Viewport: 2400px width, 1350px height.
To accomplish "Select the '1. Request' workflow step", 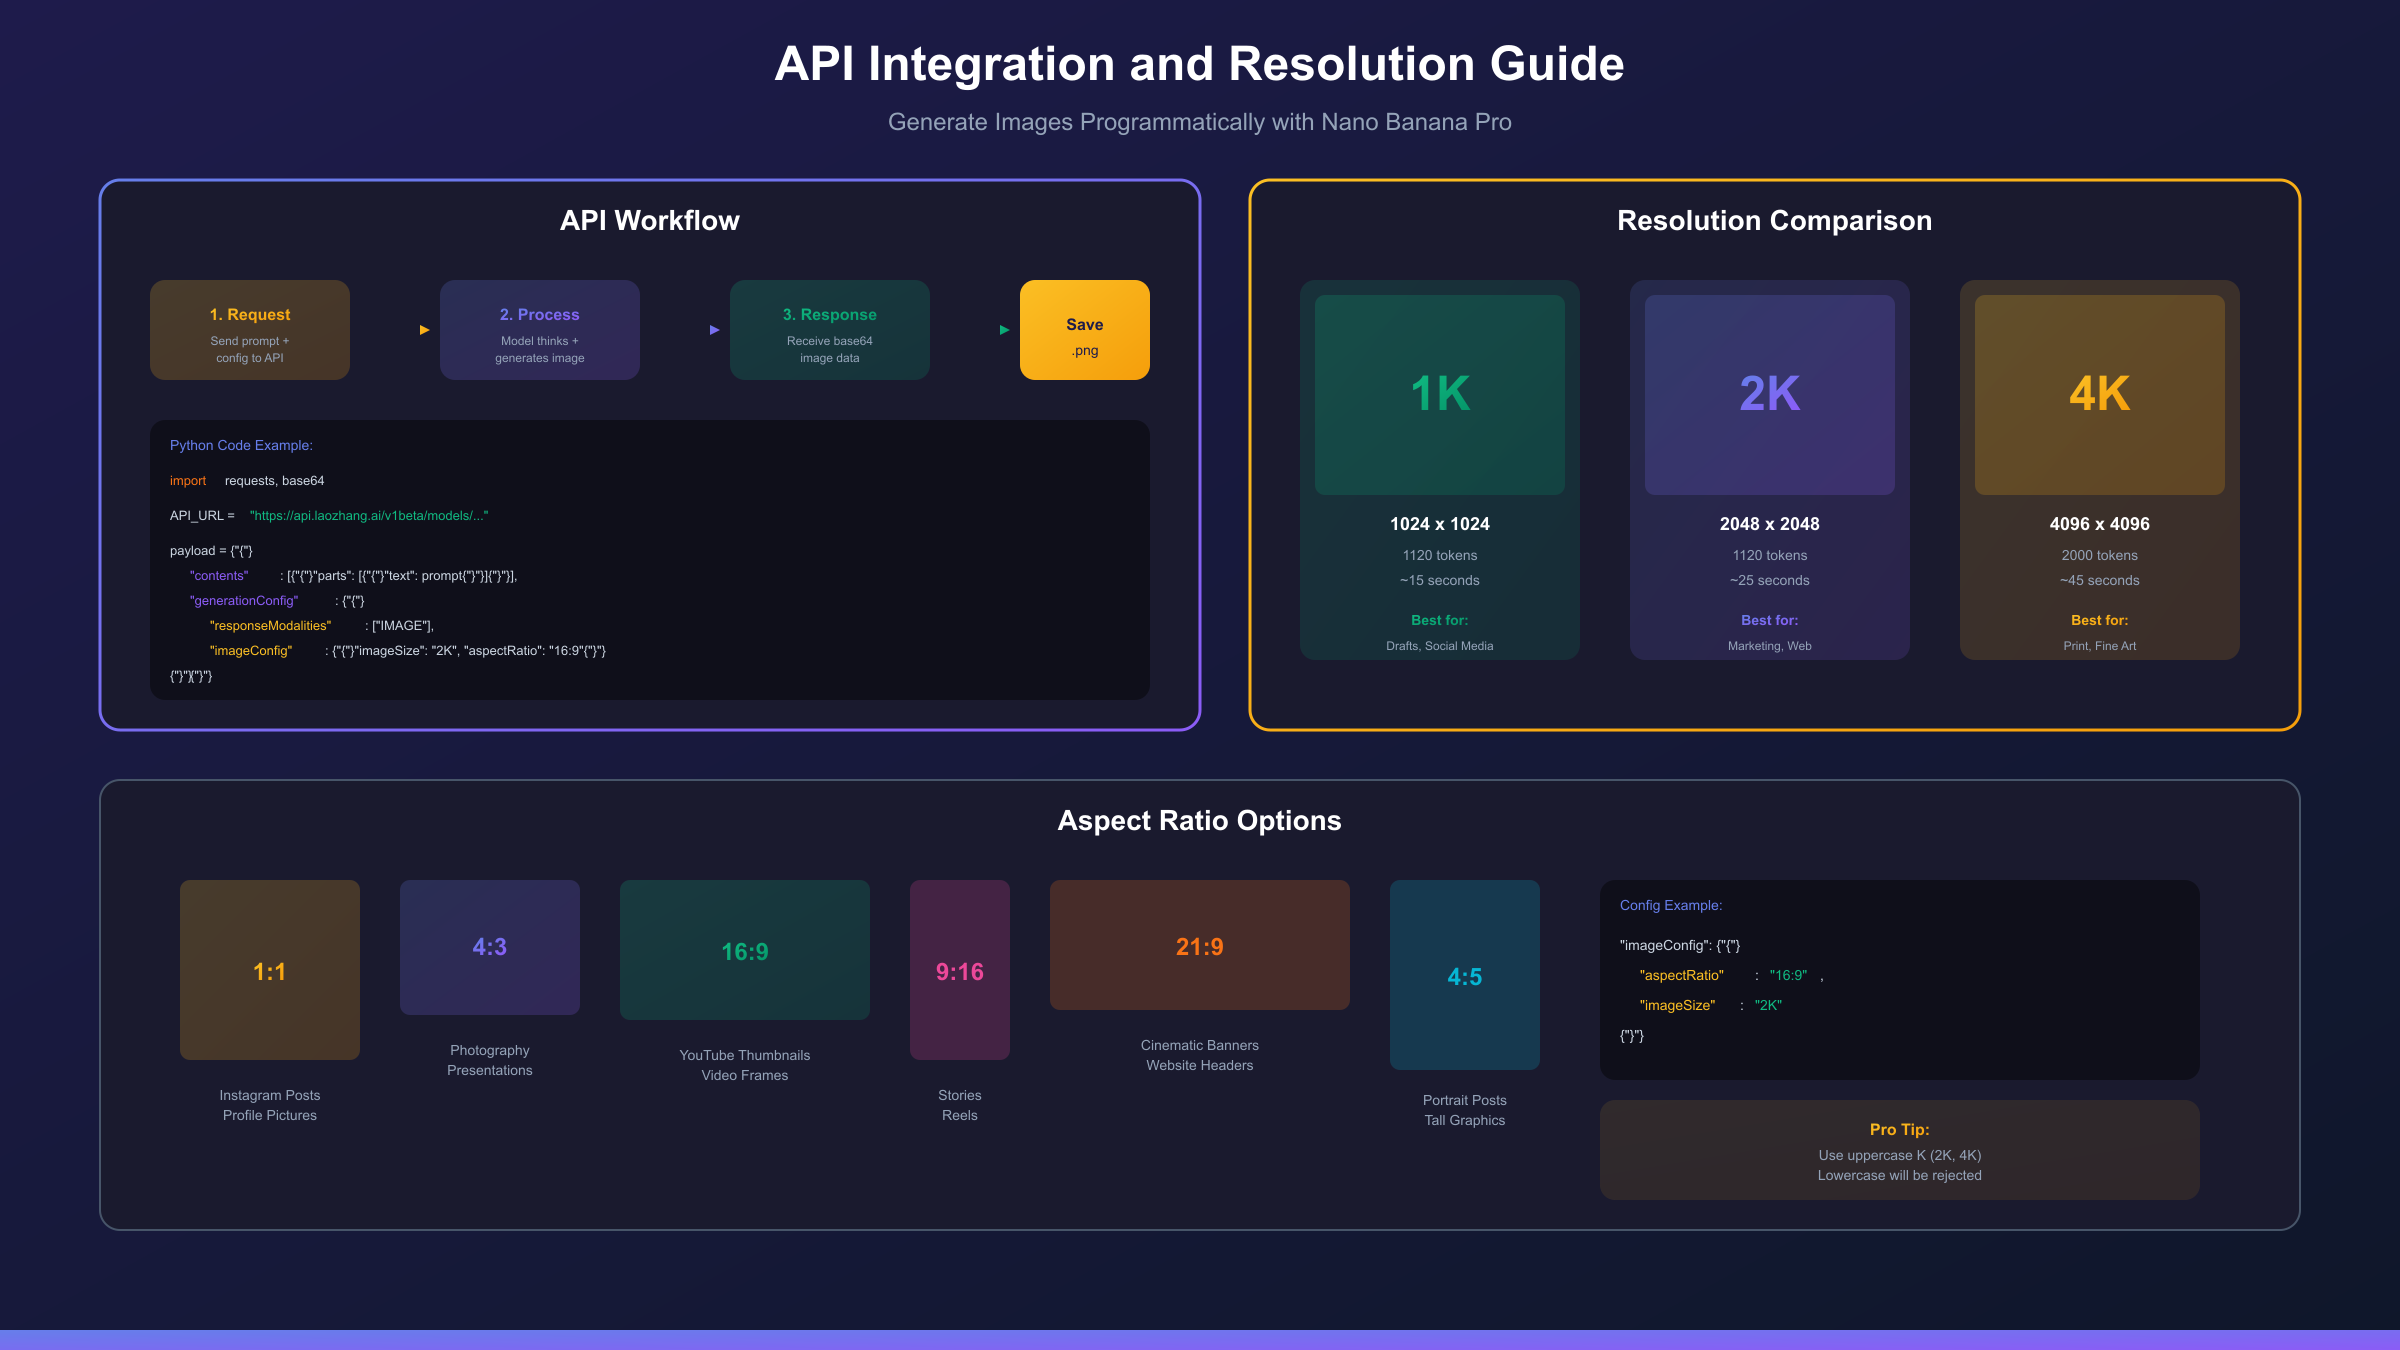I will [x=249, y=330].
